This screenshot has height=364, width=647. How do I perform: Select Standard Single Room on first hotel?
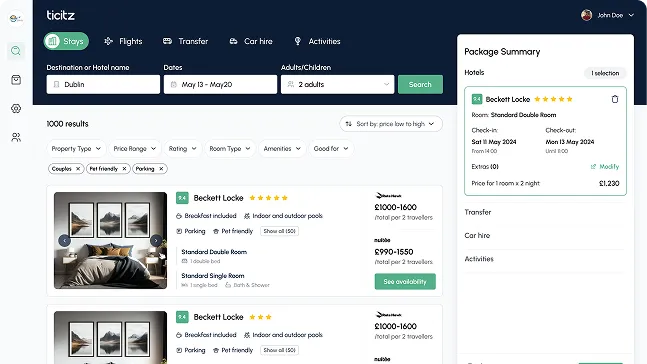pos(213,276)
